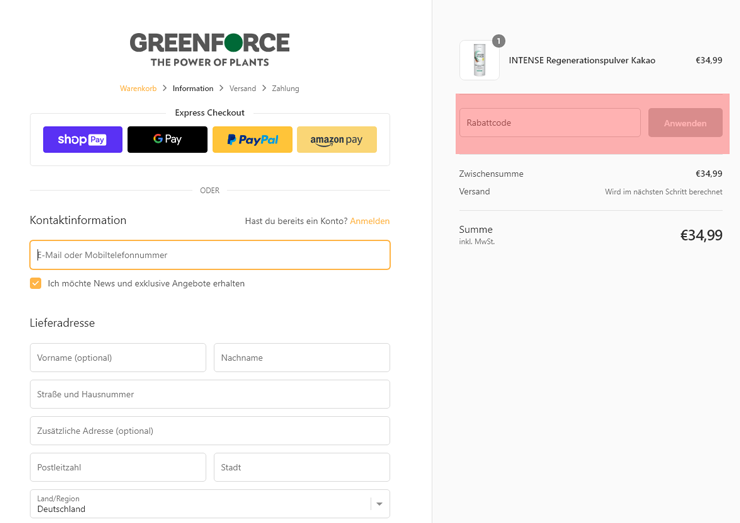The width and height of the screenshot is (740, 523).
Task: Click the Greenforce logo
Action: coord(210,50)
